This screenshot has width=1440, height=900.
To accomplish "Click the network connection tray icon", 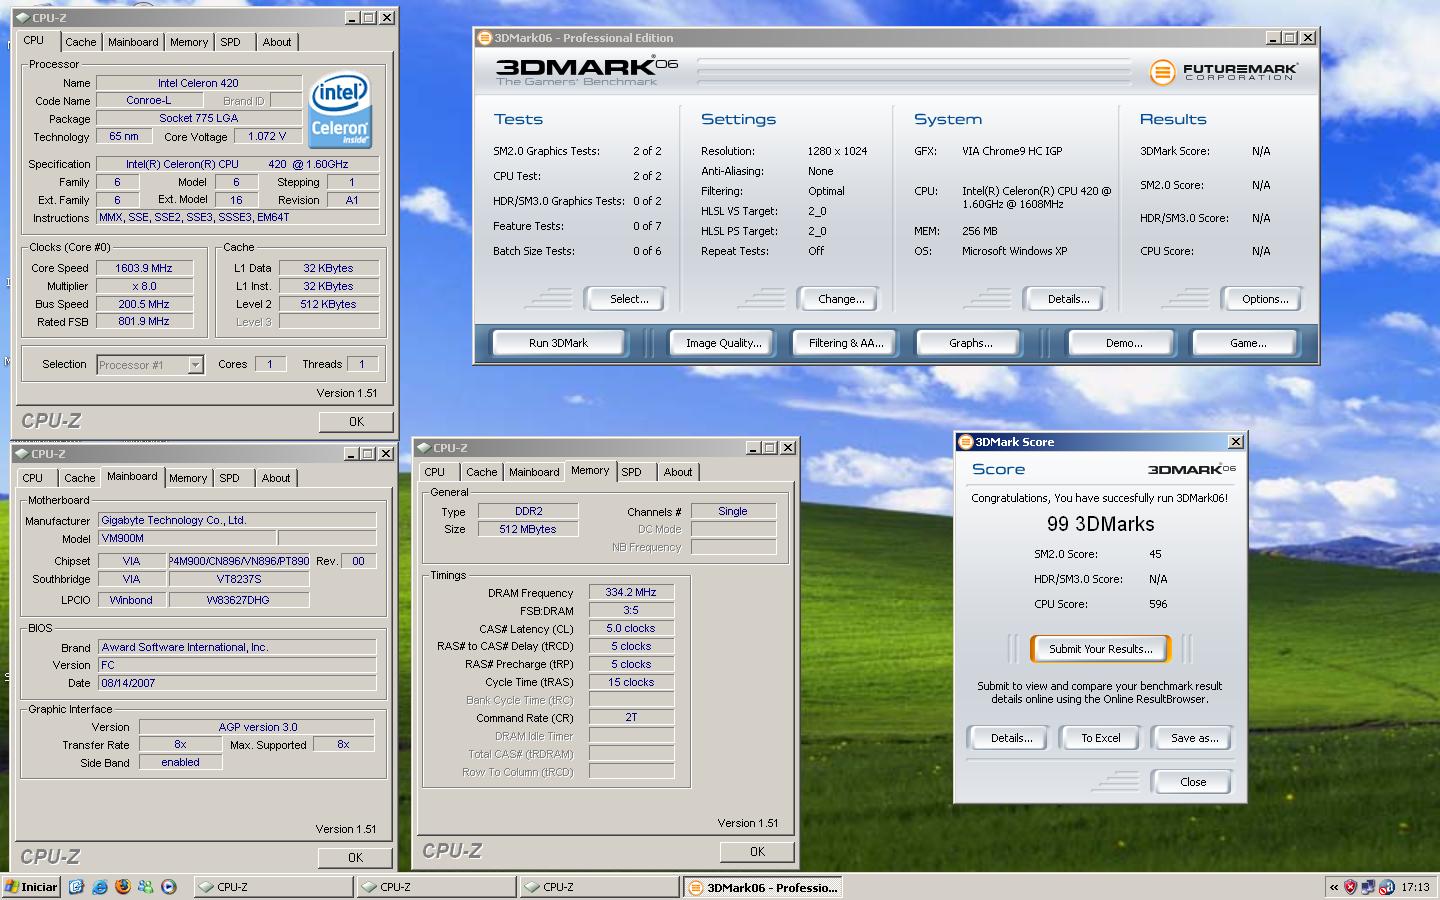I will coord(1368,887).
